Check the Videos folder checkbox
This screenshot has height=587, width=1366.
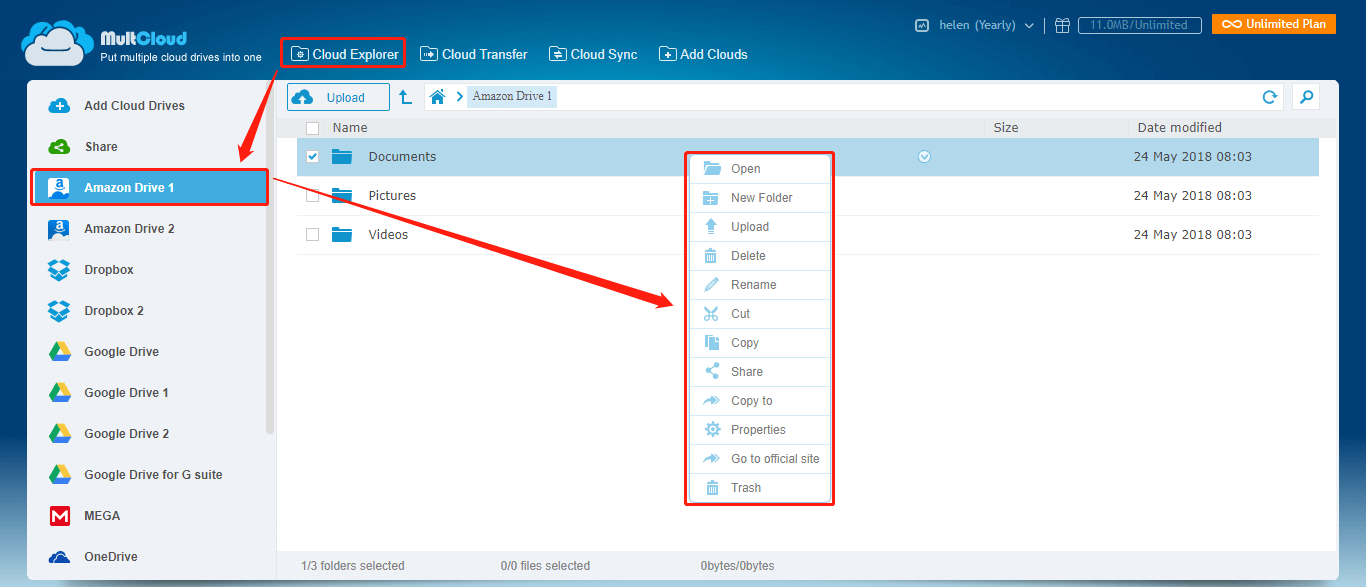point(312,235)
